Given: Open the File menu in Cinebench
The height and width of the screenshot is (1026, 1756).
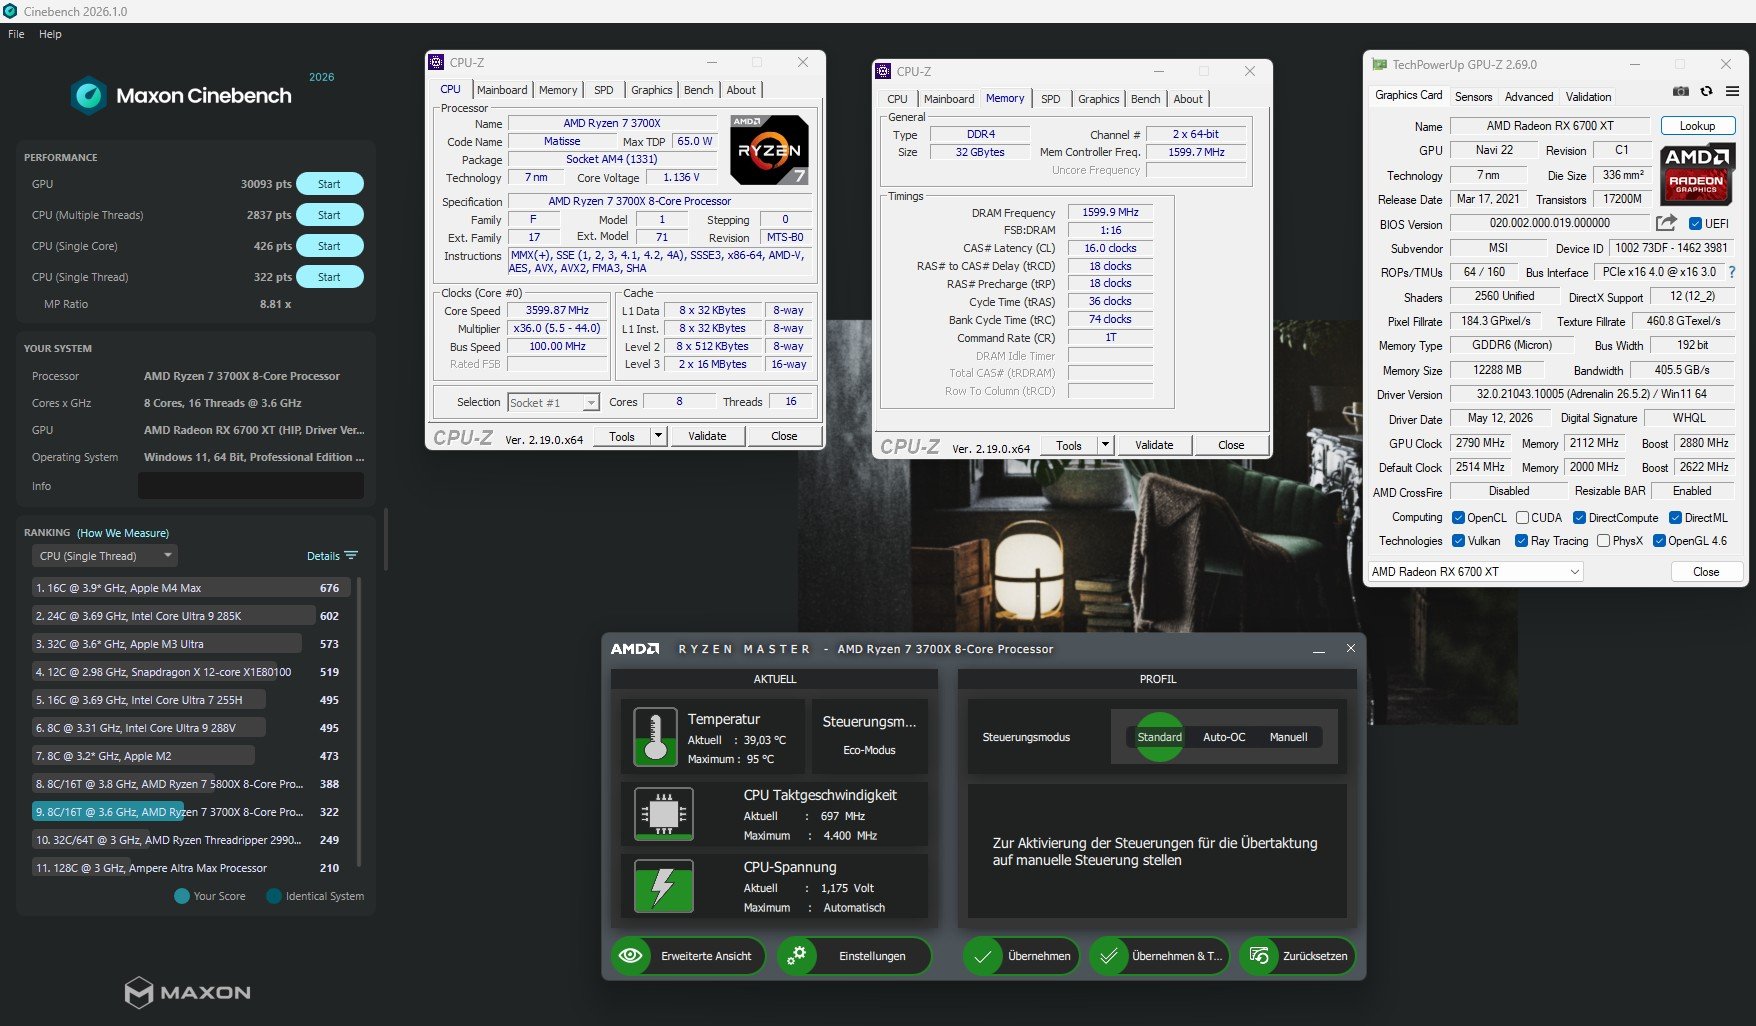Looking at the screenshot, I should pos(16,34).
